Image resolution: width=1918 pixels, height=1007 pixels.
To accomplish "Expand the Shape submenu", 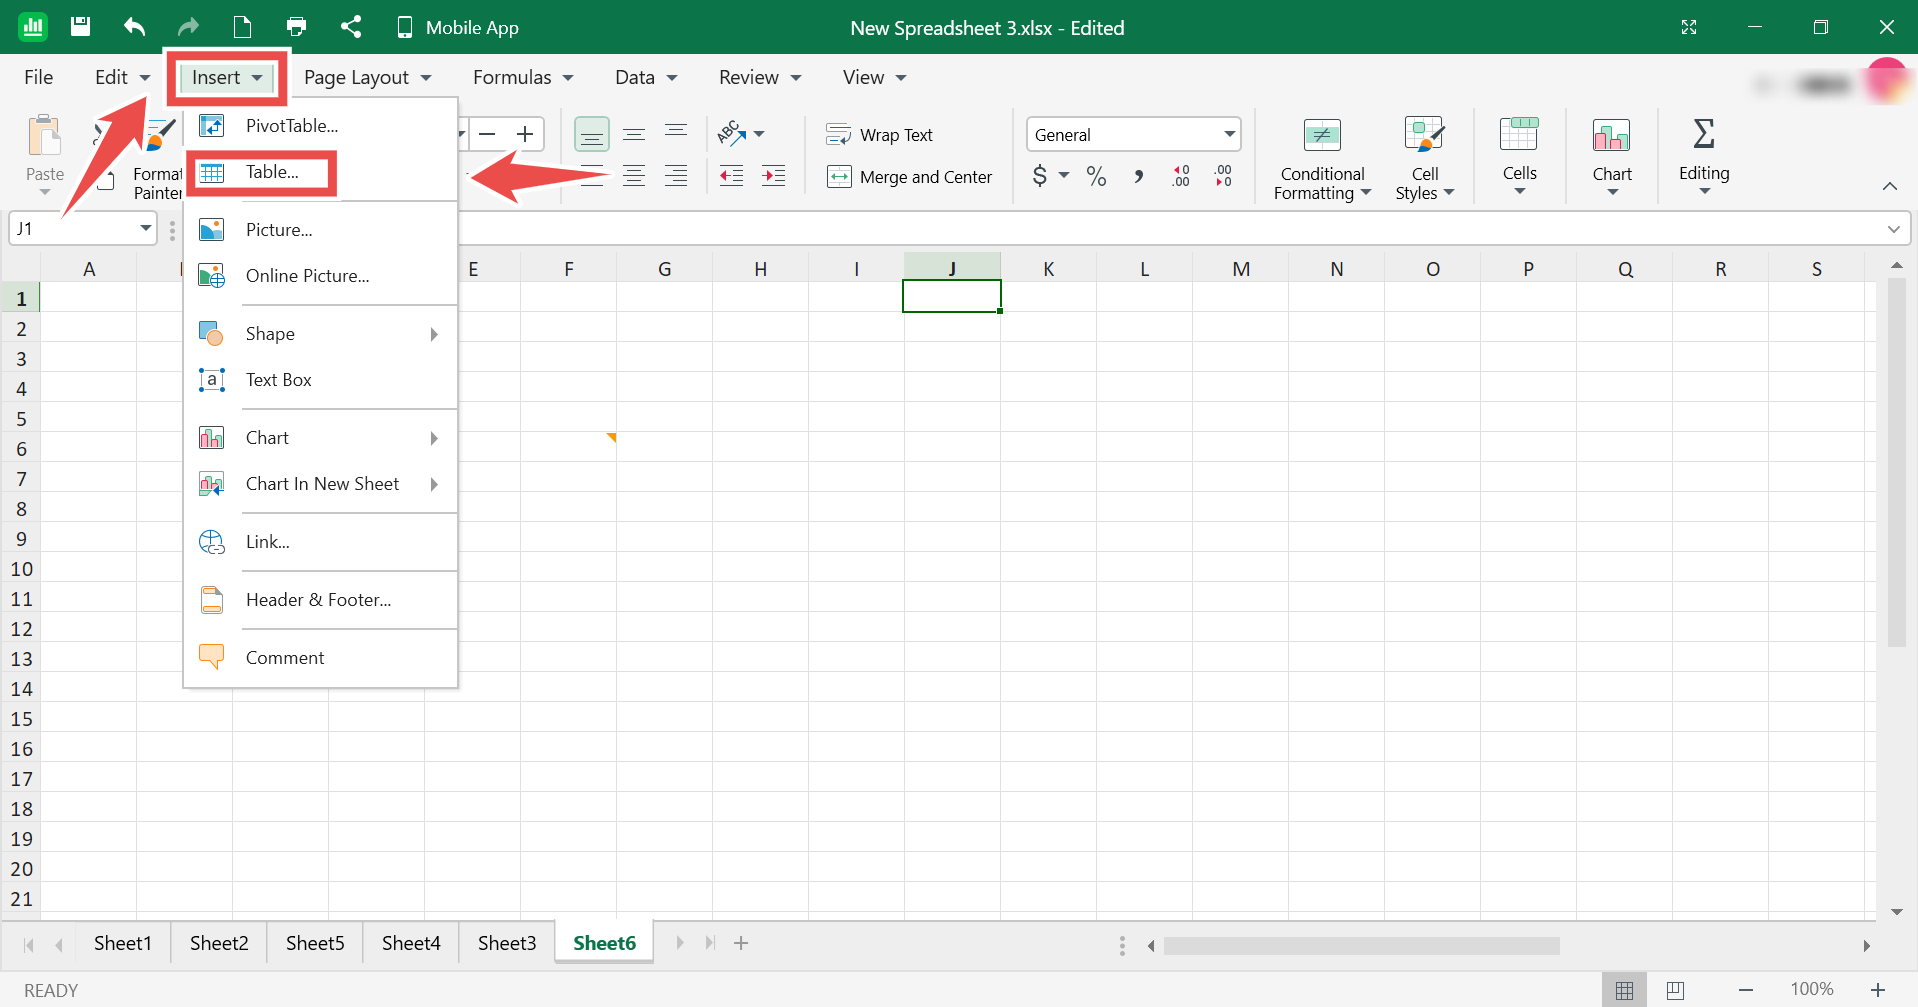I will 320,334.
